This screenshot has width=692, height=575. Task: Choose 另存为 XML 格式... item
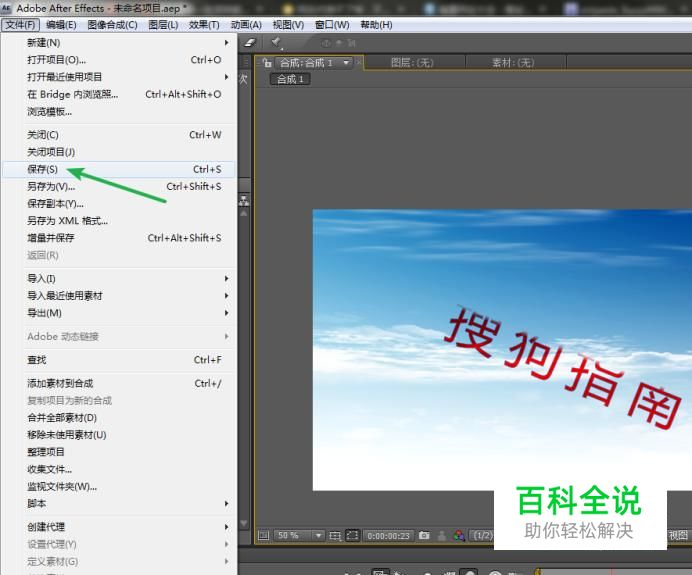[x=119, y=221]
